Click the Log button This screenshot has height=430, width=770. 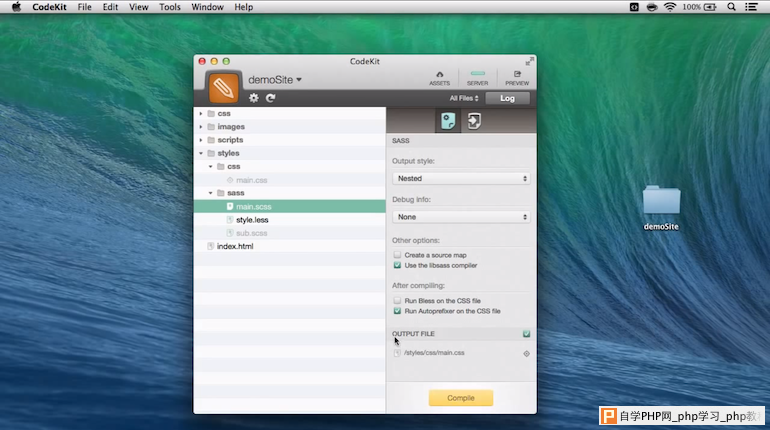[x=507, y=98]
